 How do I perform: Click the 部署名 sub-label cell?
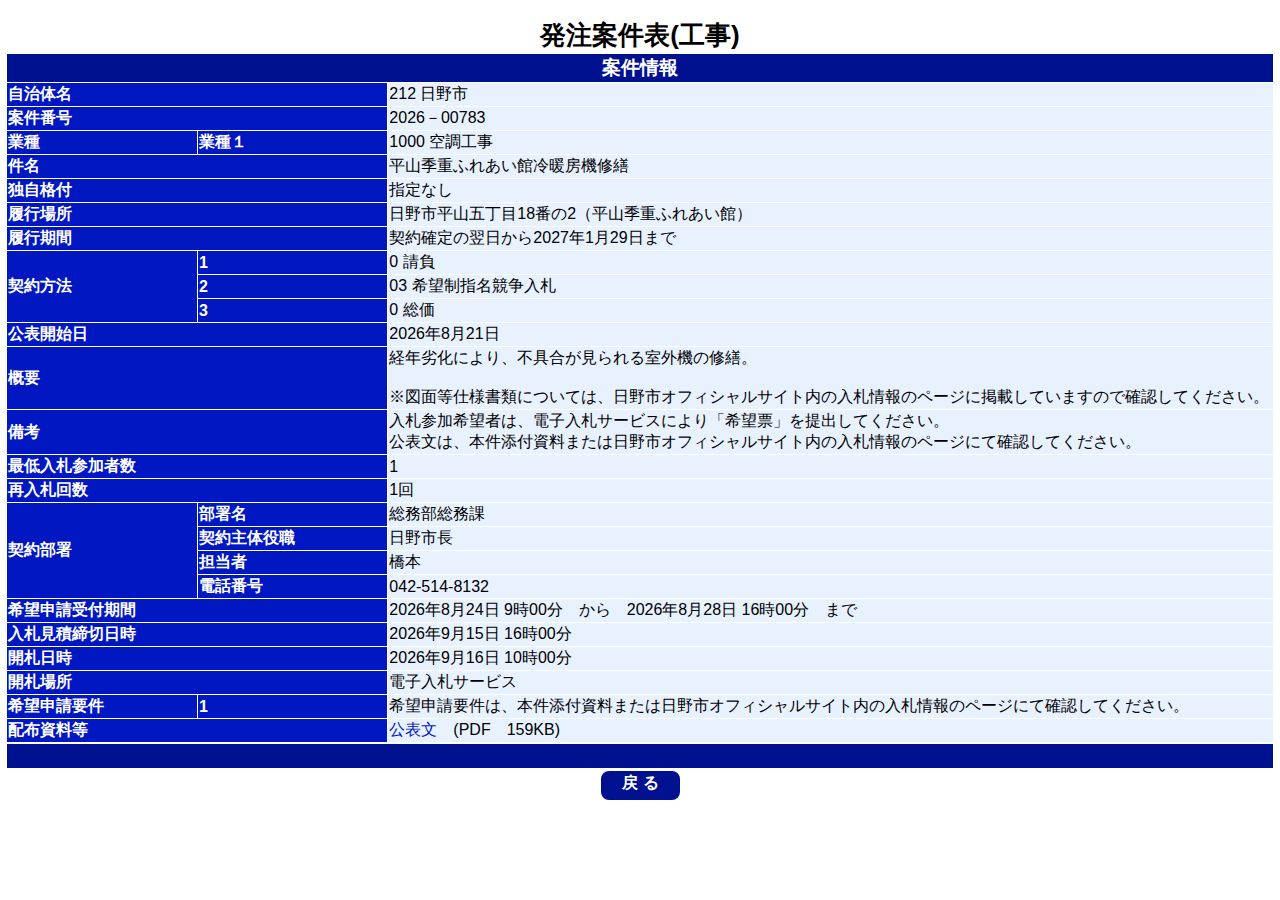pos(291,514)
